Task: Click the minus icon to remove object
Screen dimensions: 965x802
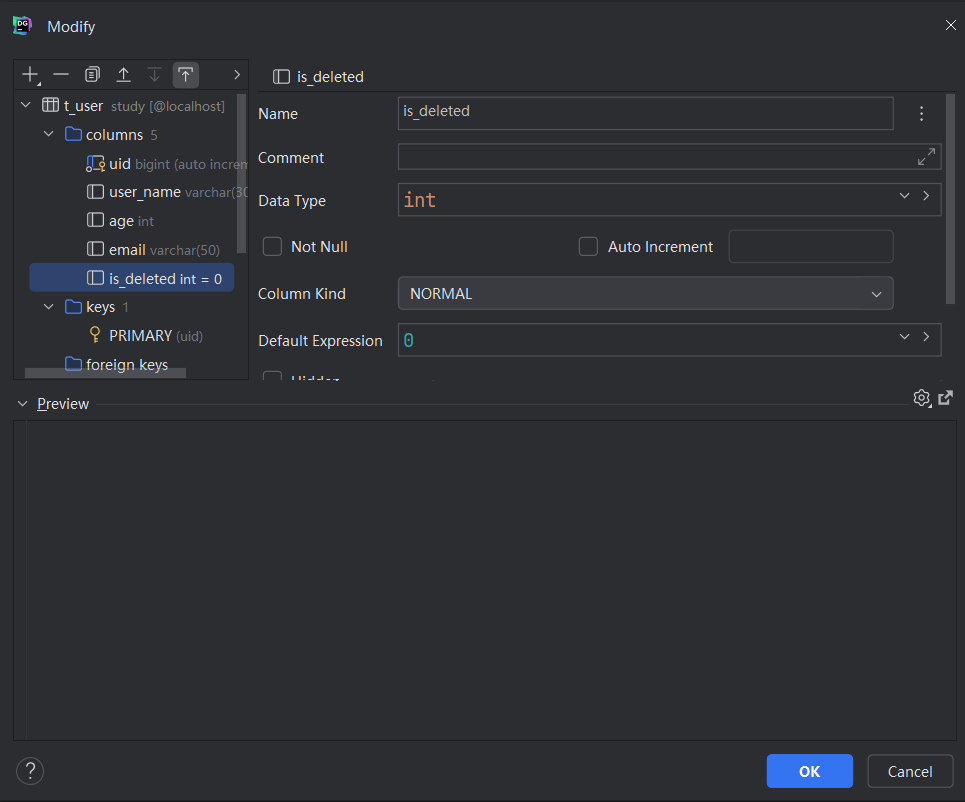Action: [x=61, y=75]
